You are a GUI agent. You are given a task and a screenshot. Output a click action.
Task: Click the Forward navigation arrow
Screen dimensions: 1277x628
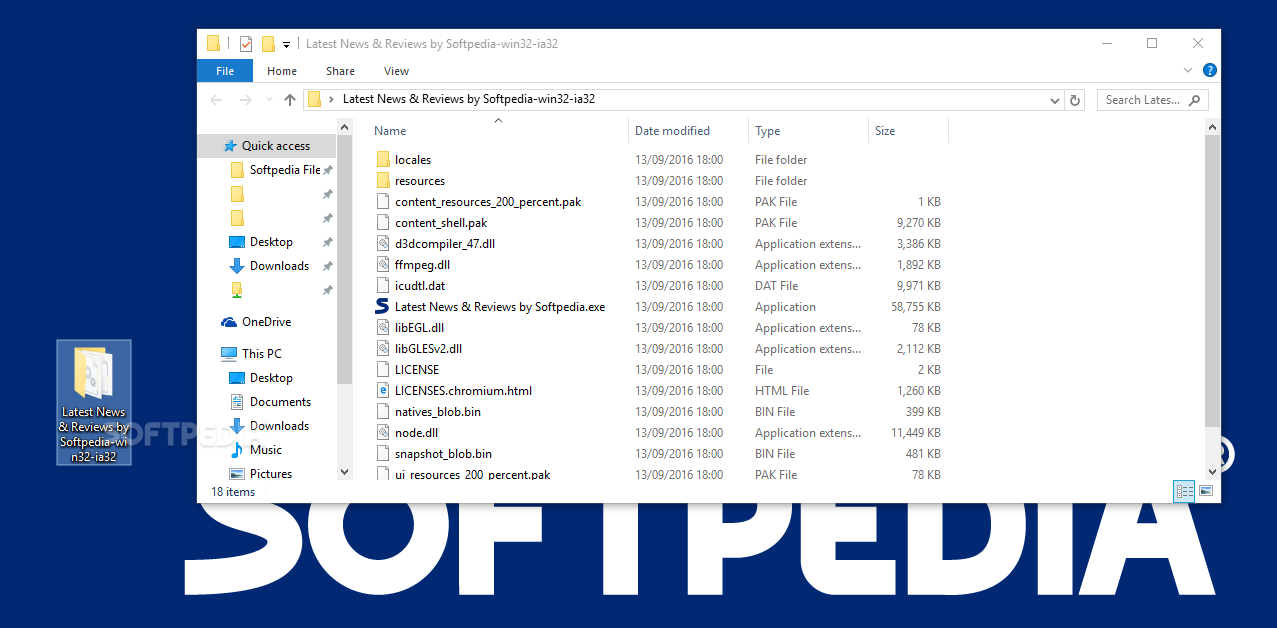tap(246, 100)
